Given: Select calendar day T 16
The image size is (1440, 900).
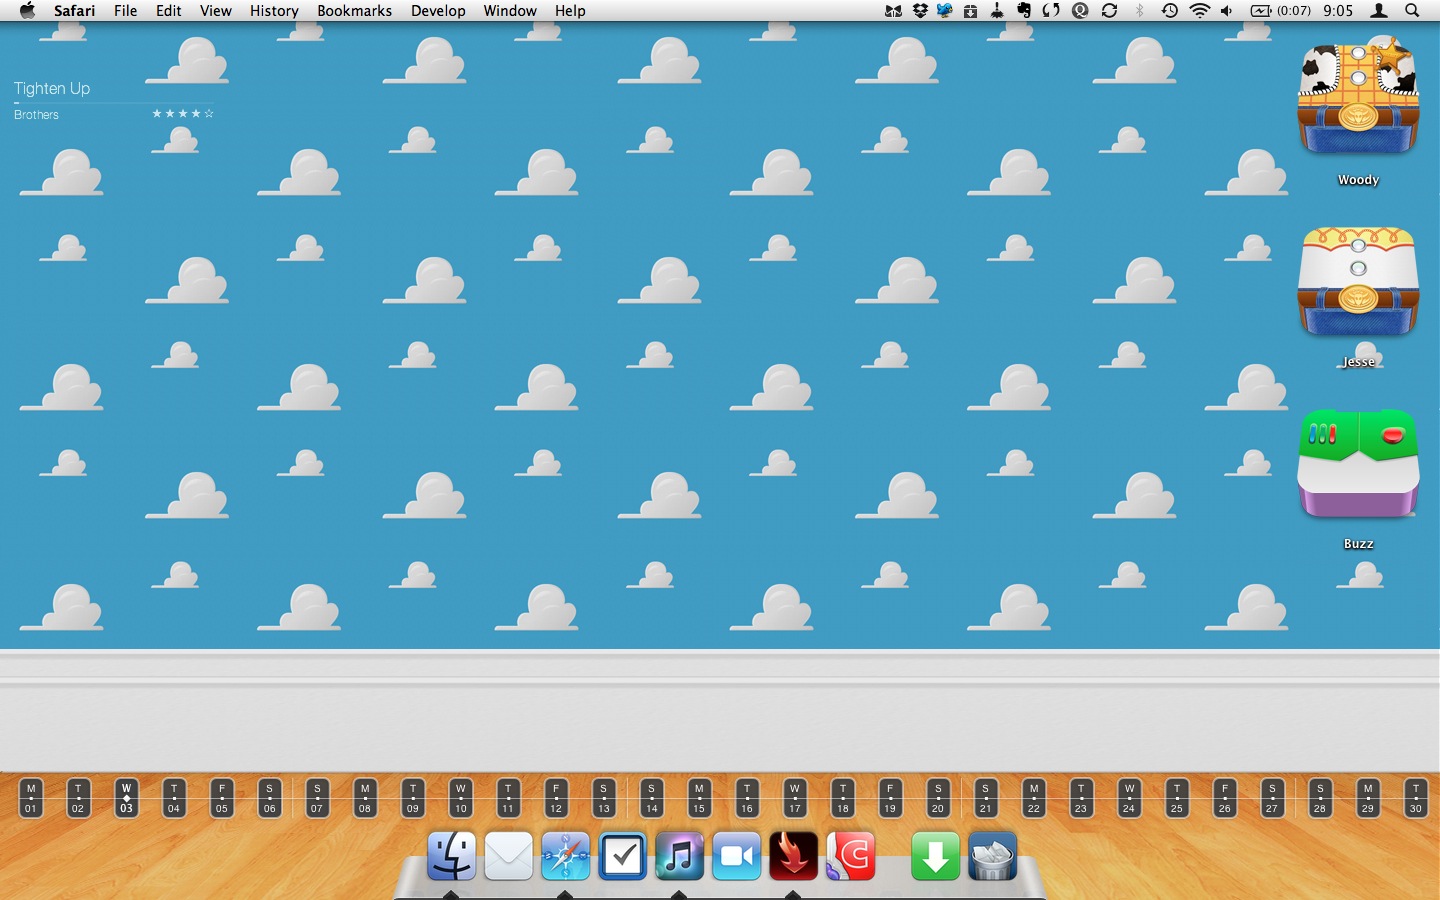Looking at the screenshot, I should pyautogui.click(x=747, y=798).
